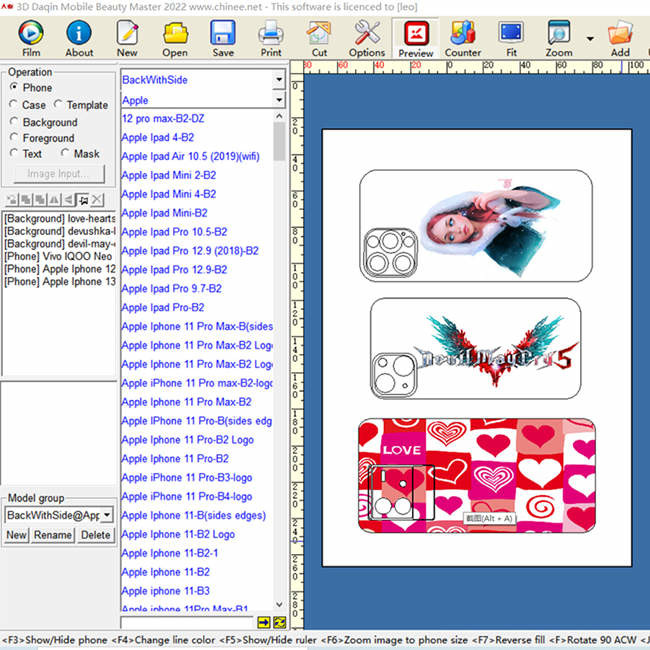Select the Case radio button
Screen dimensions: 650x650
click(x=13, y=104)
